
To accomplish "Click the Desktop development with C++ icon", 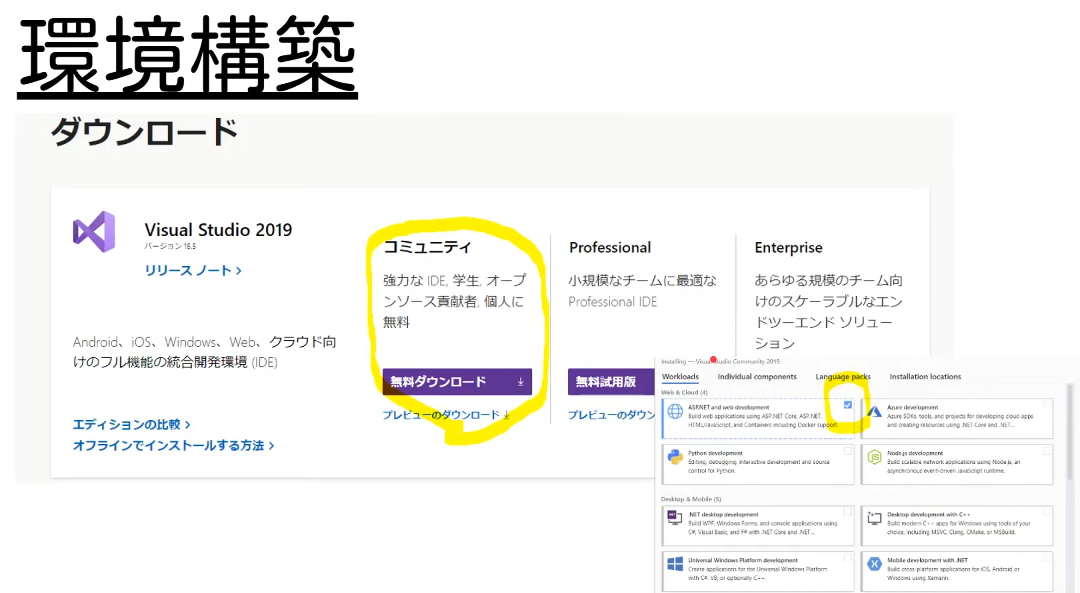I will click(874, 518).
